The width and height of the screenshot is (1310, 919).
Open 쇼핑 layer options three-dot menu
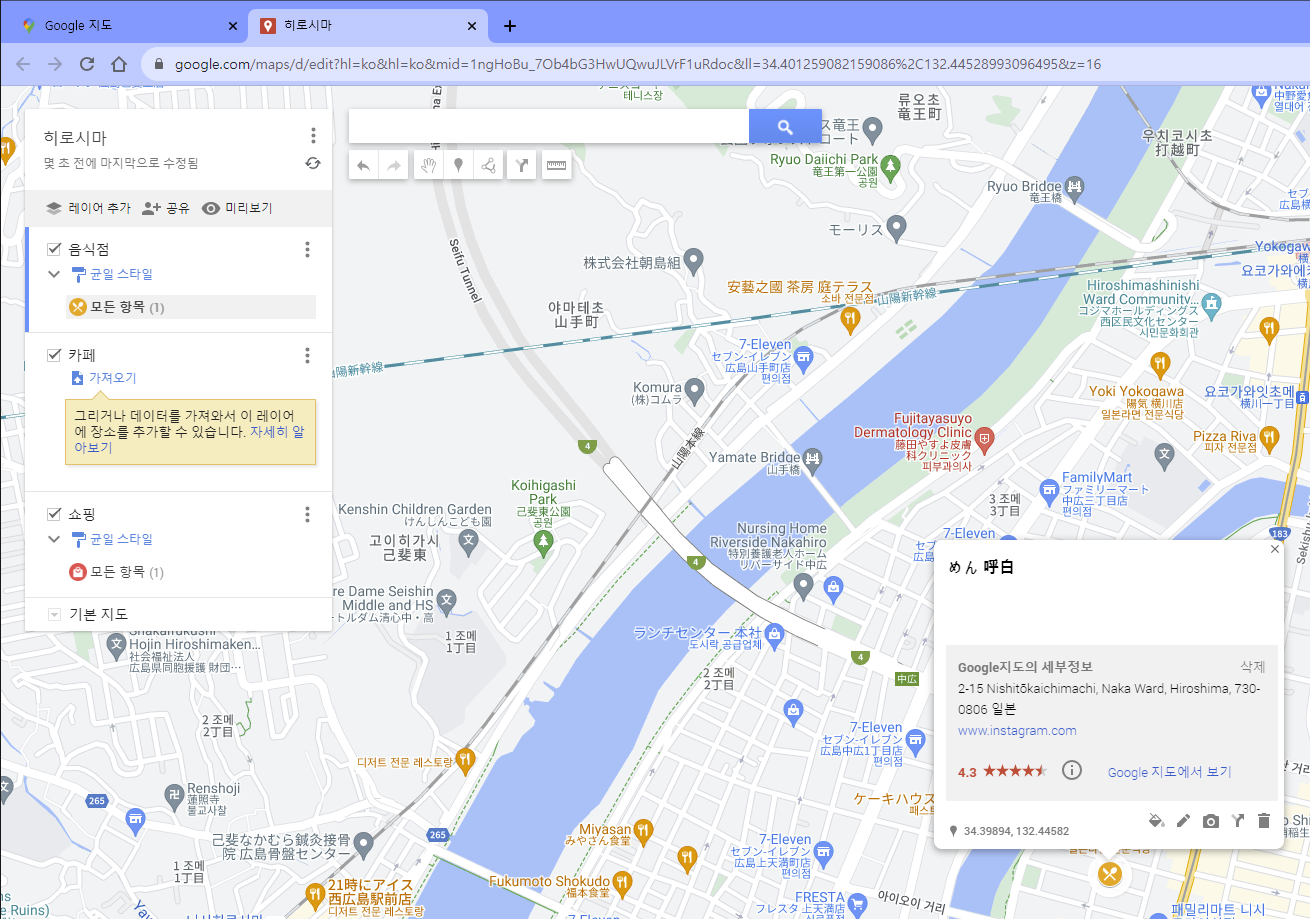307,515
